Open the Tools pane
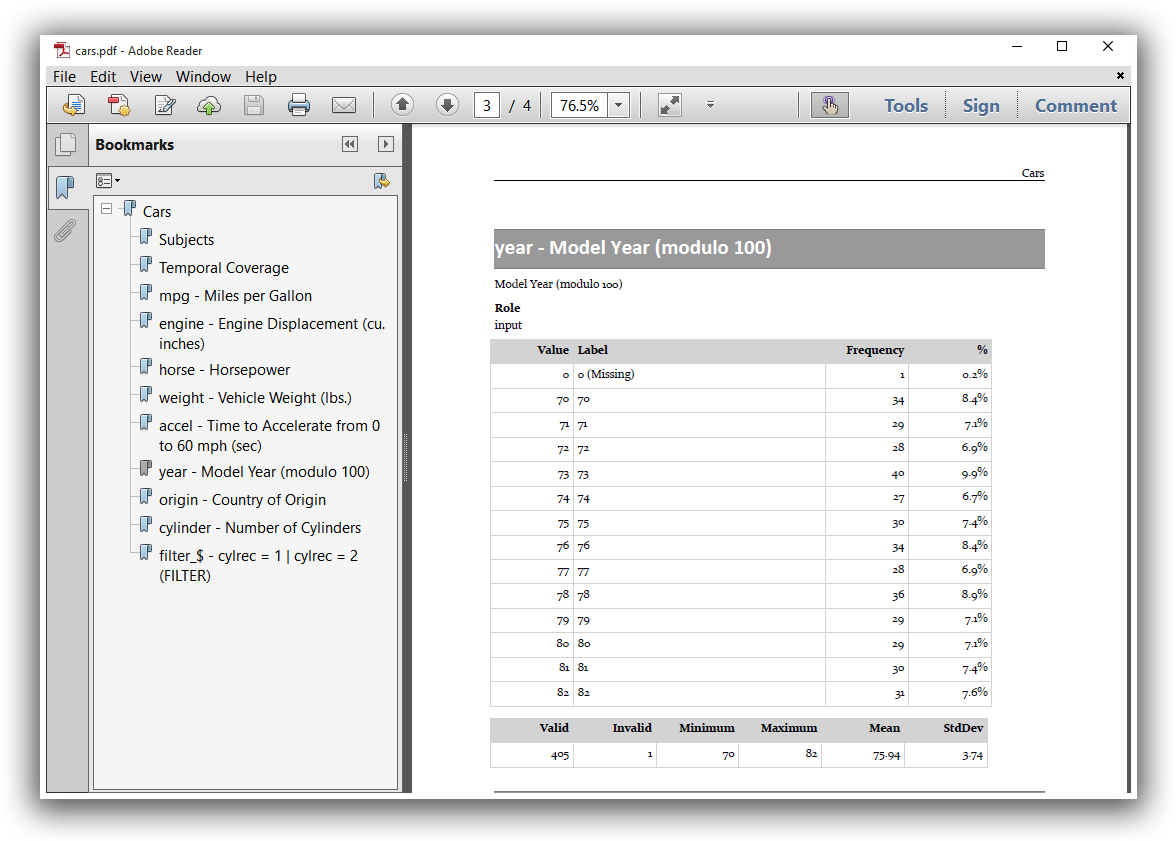The image size is (1176, 841). click(905, 105)
